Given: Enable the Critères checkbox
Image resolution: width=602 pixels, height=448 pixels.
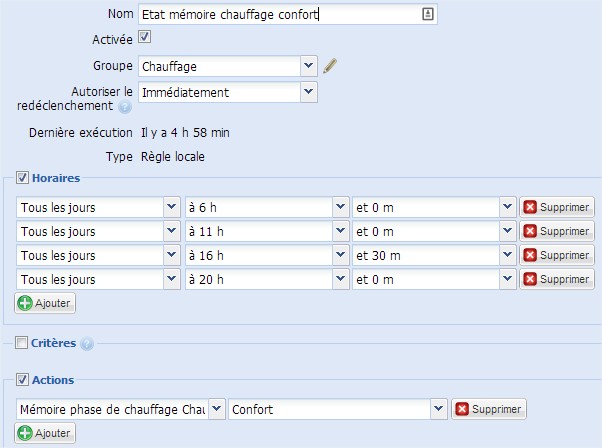Looking at the screenshot, I should click(23, 343).
